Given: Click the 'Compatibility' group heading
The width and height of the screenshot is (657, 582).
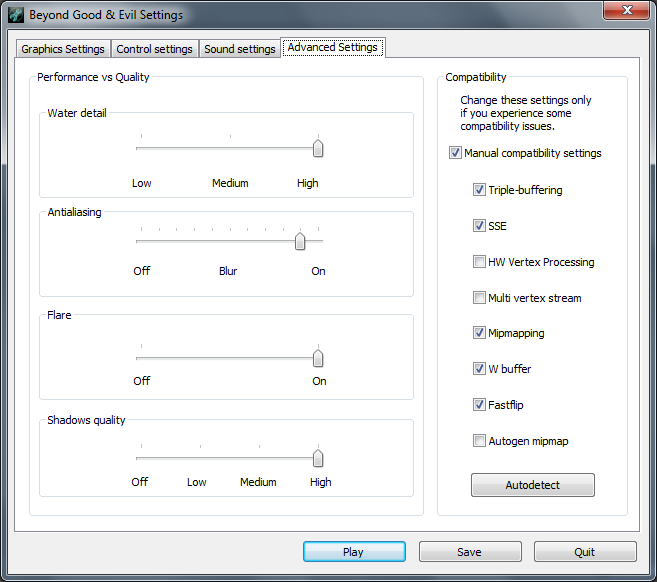Looking at the screenshot, I should point(476,77).
